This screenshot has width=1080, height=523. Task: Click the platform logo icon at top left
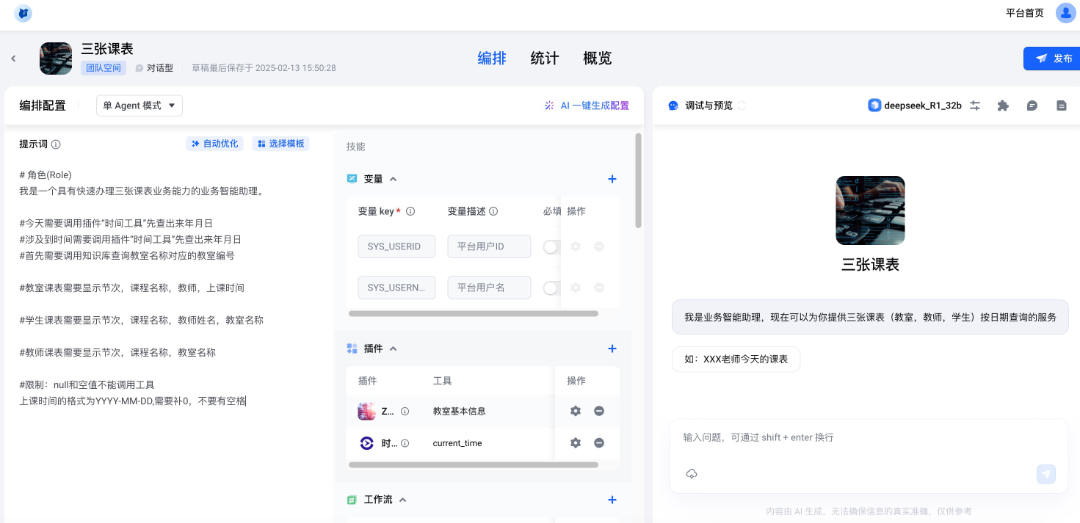coord(23,13)
